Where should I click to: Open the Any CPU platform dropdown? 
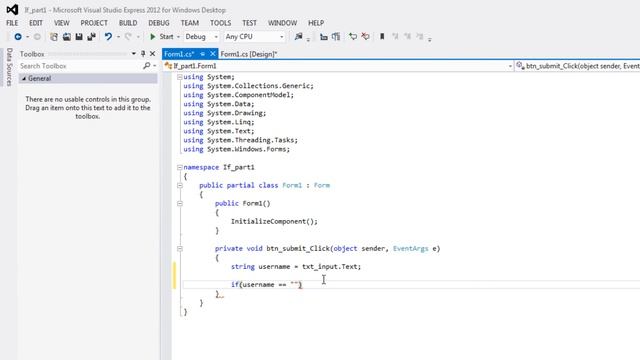click(254, 37)
